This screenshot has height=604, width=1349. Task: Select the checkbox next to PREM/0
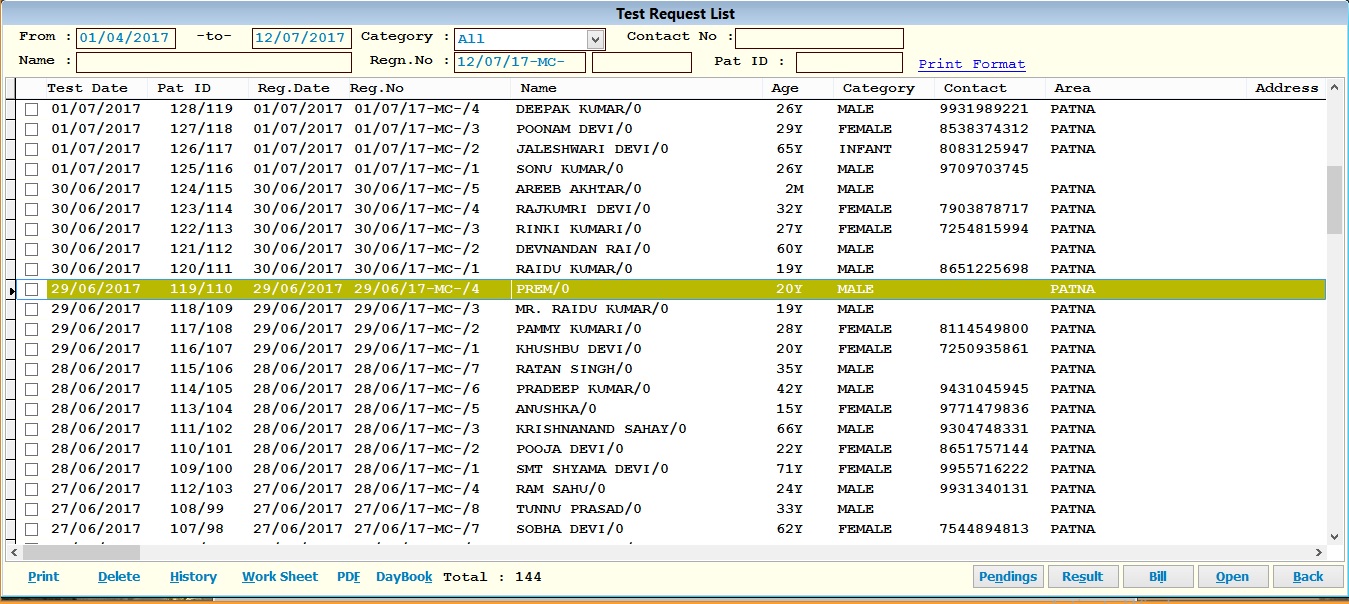[31, 289]
